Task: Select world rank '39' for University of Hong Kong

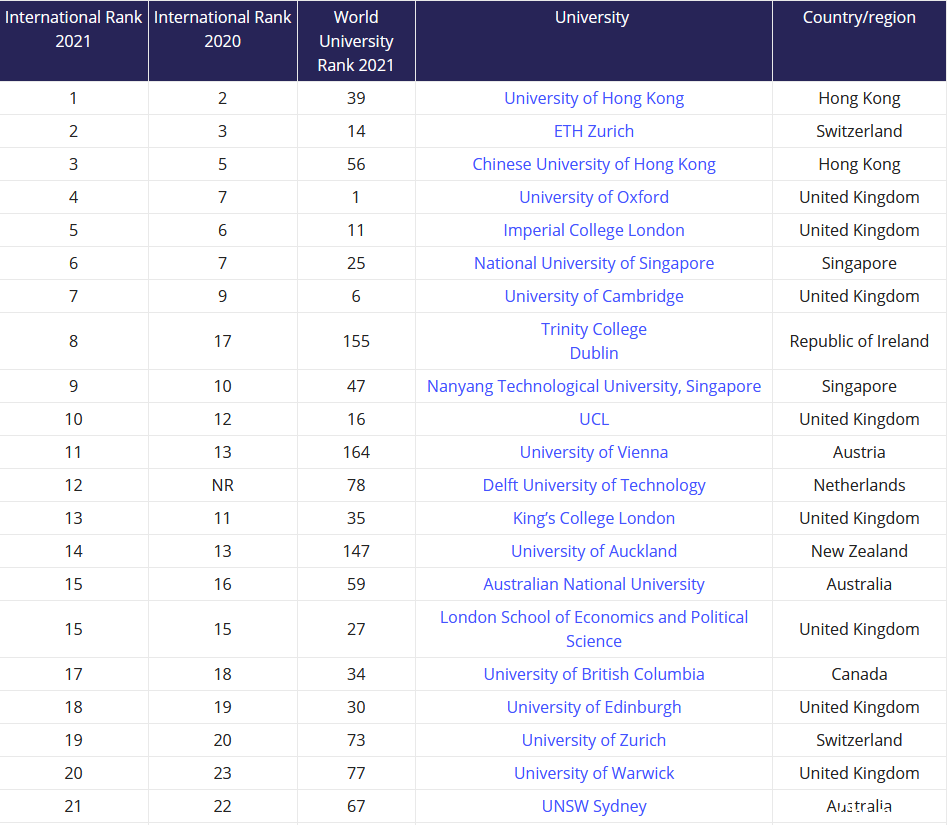Action: click(356, 98)
